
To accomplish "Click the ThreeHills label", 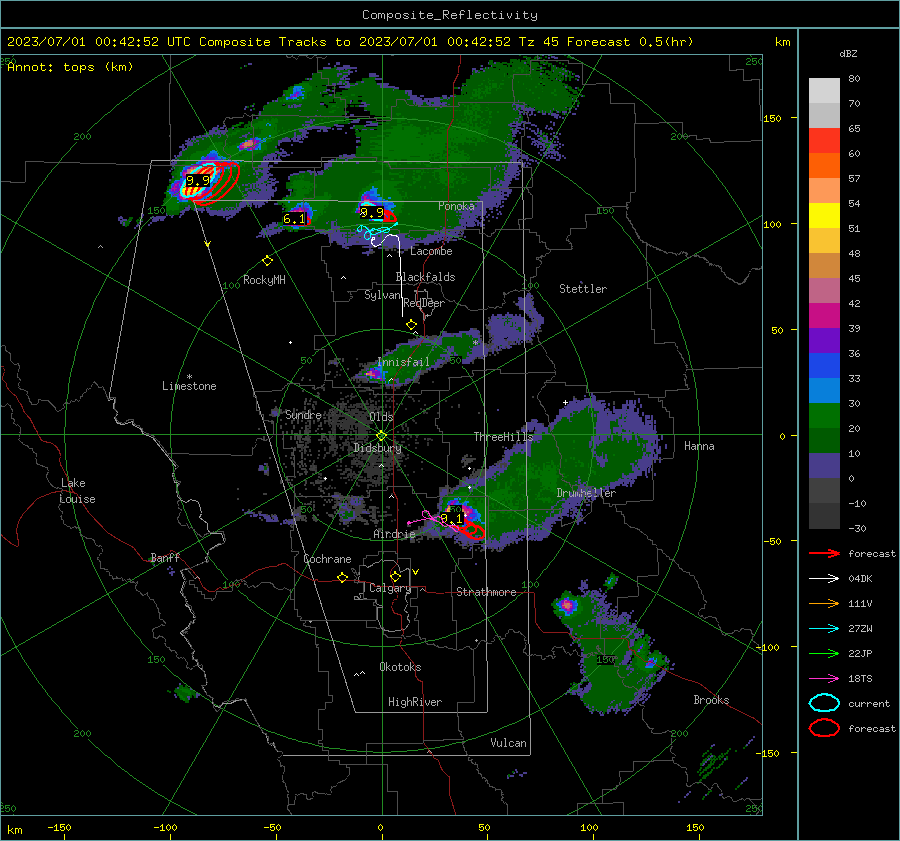I will click(x=503, y=437).
